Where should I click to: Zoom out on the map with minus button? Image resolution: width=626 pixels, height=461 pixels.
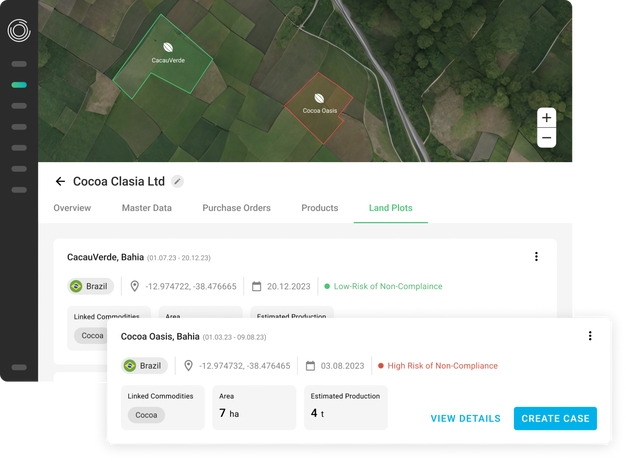click(546, 138)
